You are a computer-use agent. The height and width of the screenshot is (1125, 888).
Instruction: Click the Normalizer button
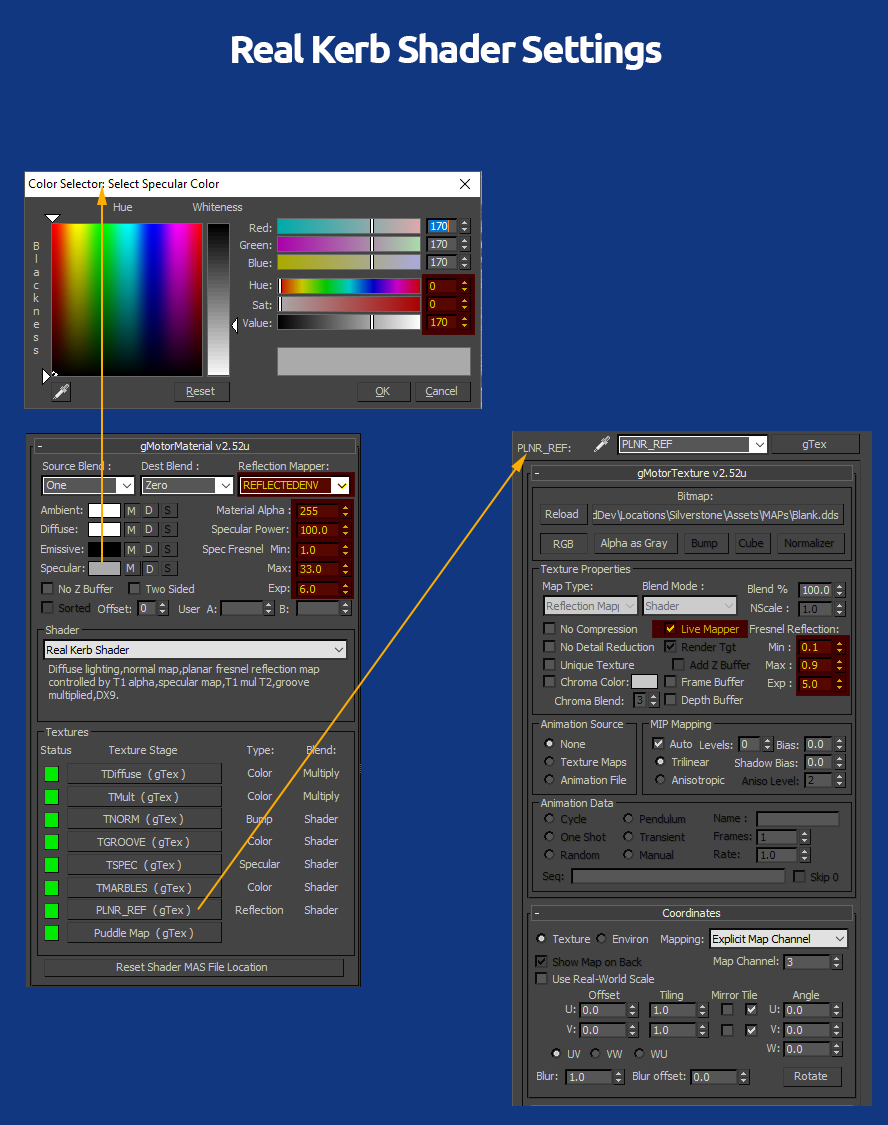tap(809, 544)
